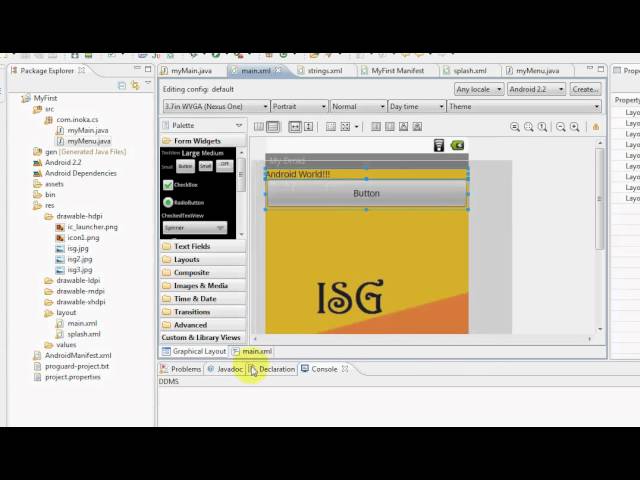Image resolution: width=640 pixels, height=480 pixels.
Task: Select CheckBox widget in palette
Action: 180,185
